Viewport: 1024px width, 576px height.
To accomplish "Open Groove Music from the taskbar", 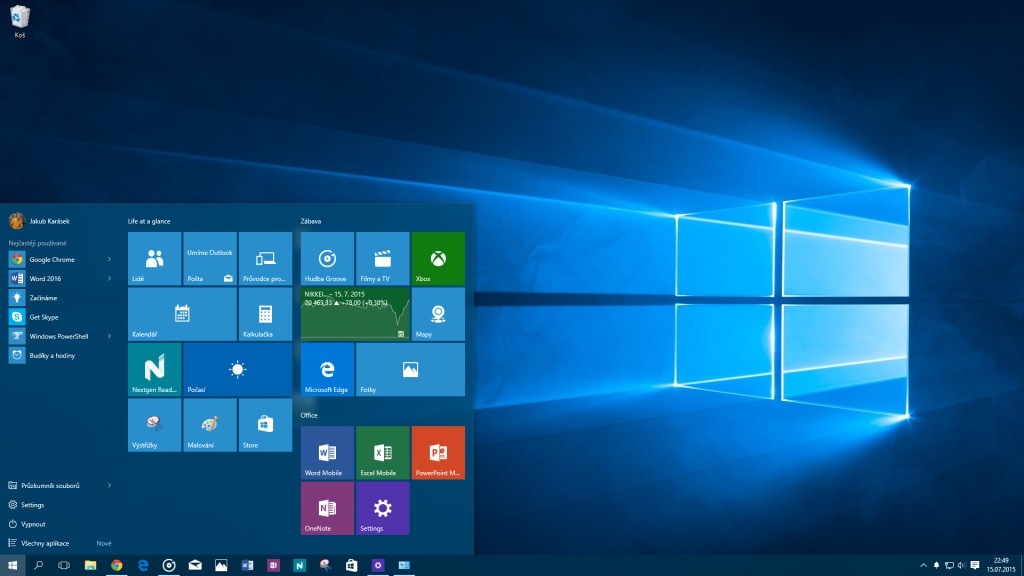I will coord(168,566).
